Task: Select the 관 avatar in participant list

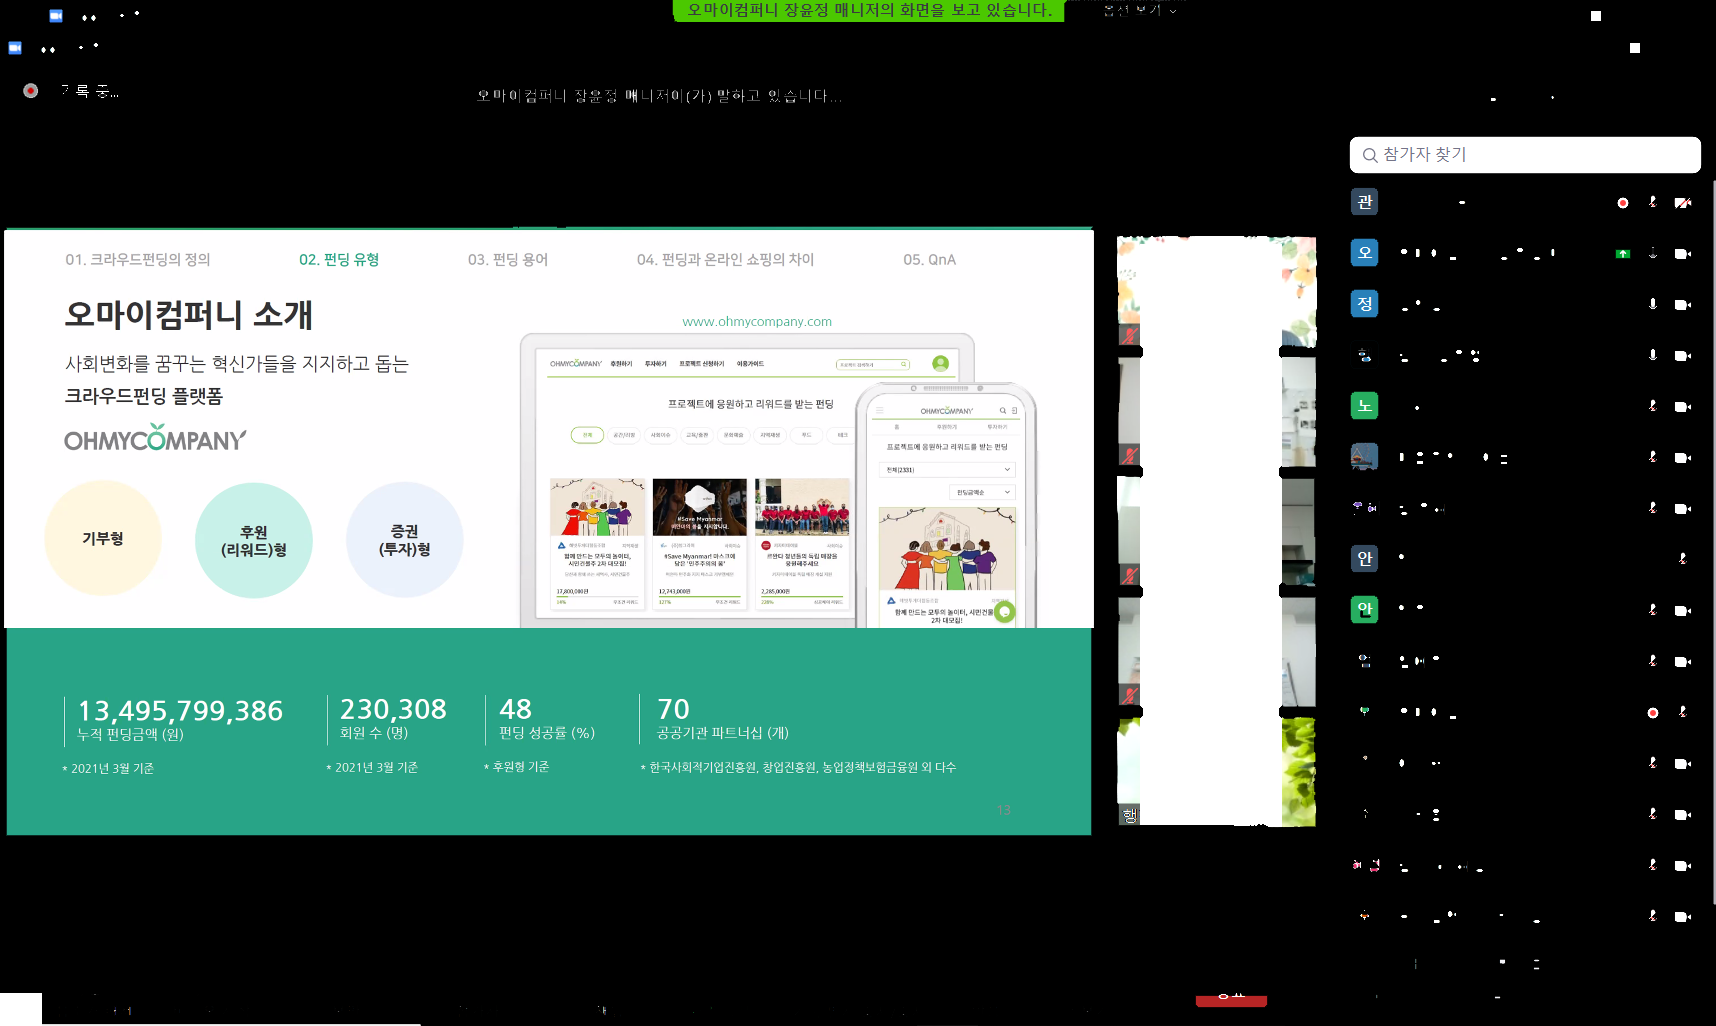Action: [x=1365, y=202]
